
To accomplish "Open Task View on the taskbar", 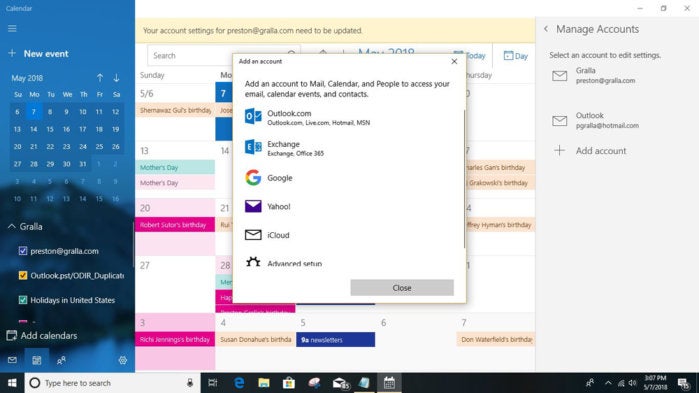I will click(x=213, y=383).
